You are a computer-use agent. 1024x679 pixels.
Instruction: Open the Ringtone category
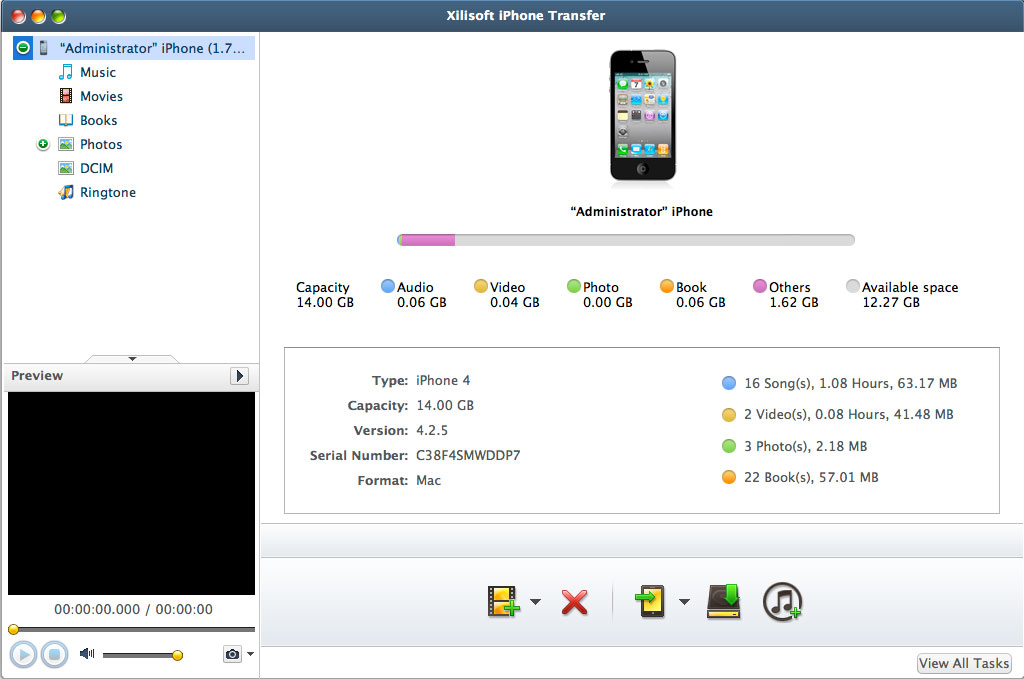click(x=108, y=193)
